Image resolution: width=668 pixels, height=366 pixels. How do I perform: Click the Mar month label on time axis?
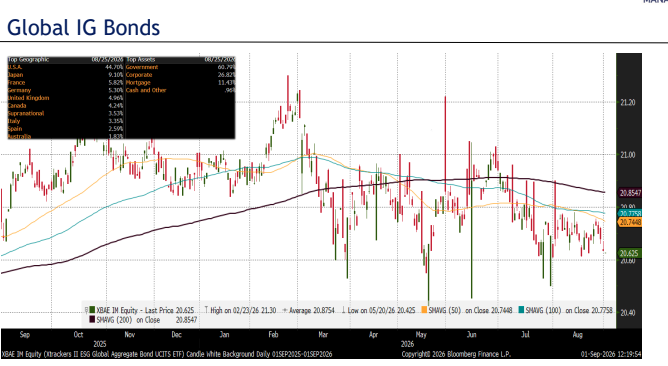[x=323, y=334]
